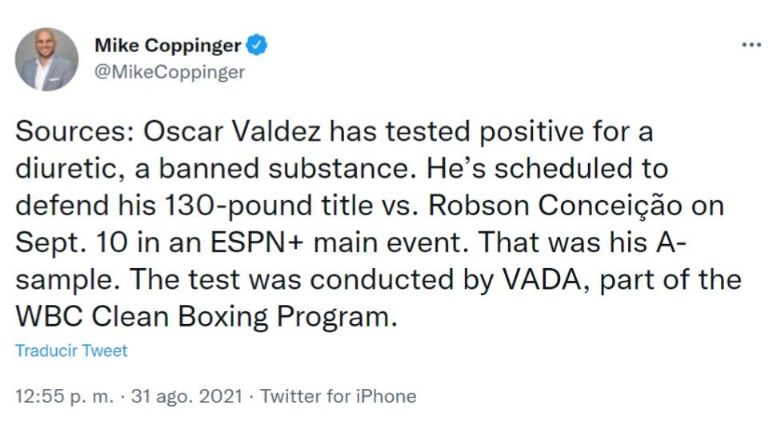Click the WBC Clean Boxing Program text

pyautogui.click(x=196, y=316)
